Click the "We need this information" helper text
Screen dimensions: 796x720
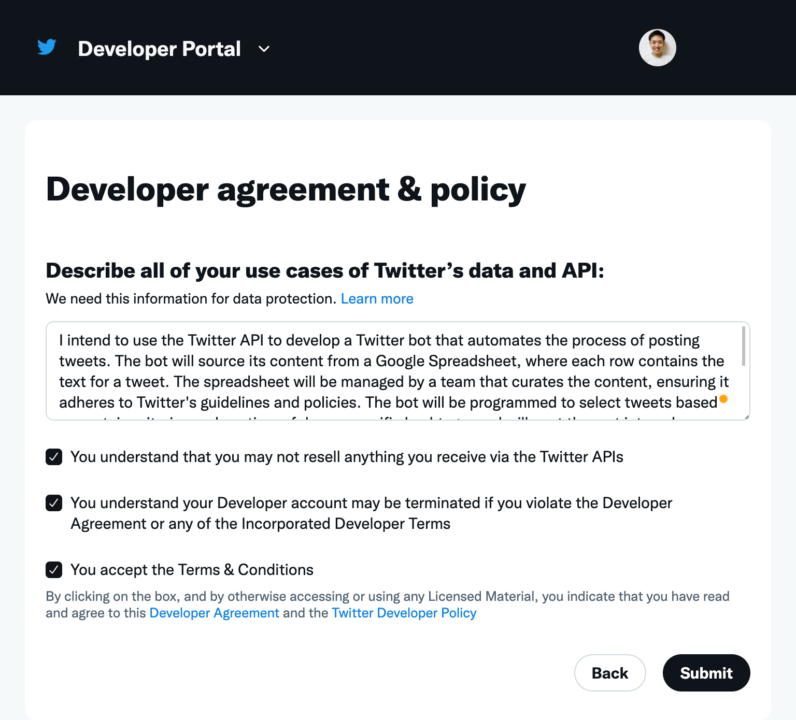pyautogui.click(x=191, y=299)
